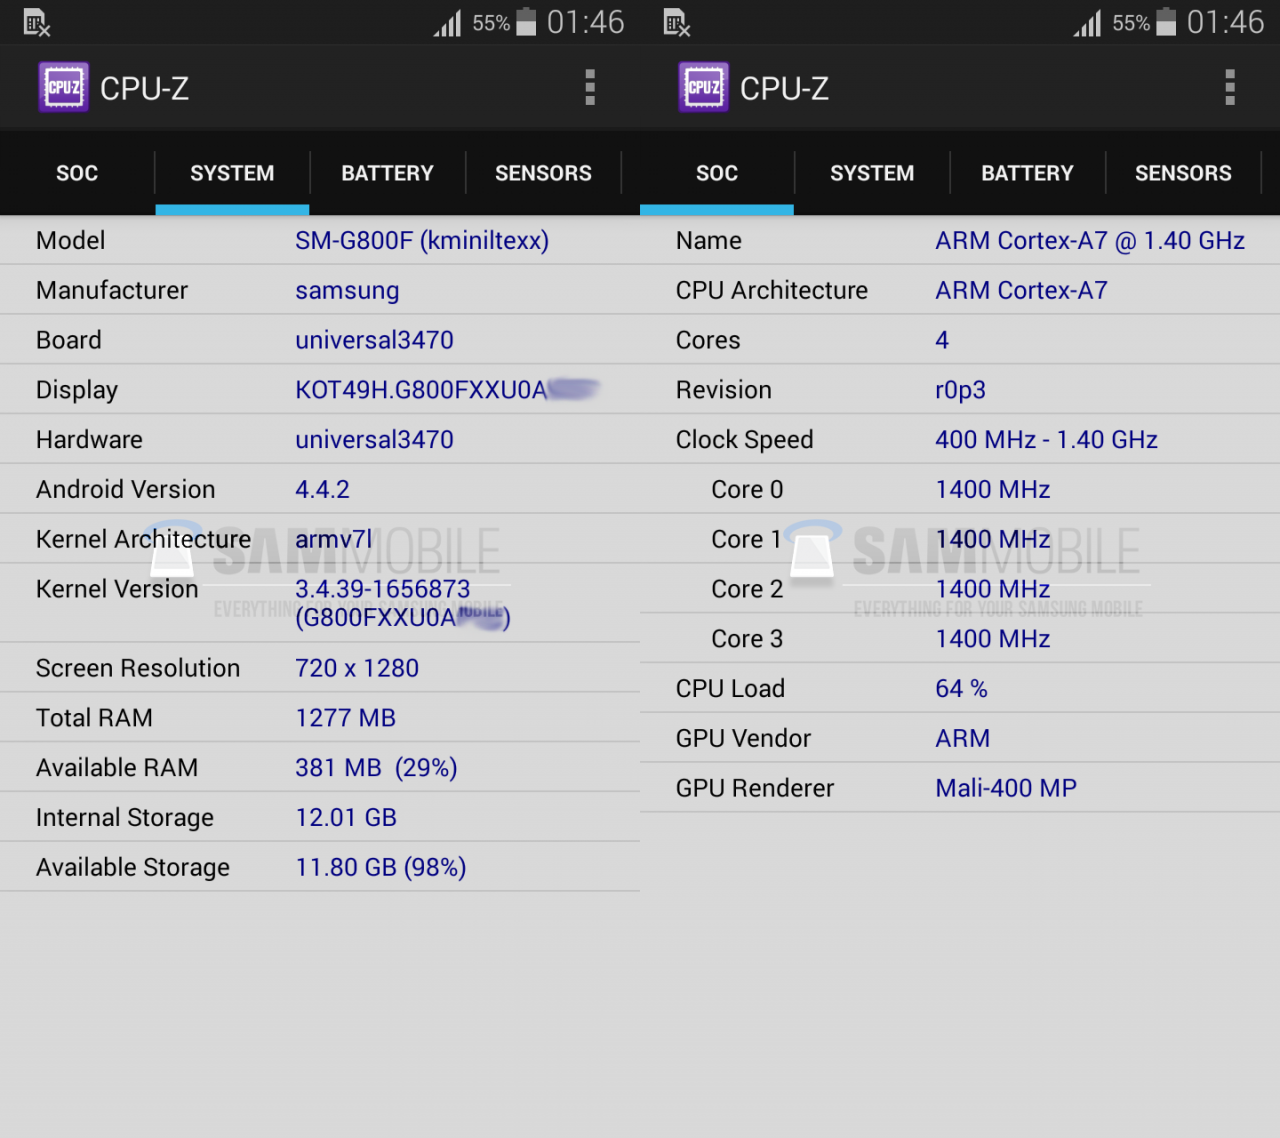
Task: Tap the Kernel Version label
Action: (117, 589)
